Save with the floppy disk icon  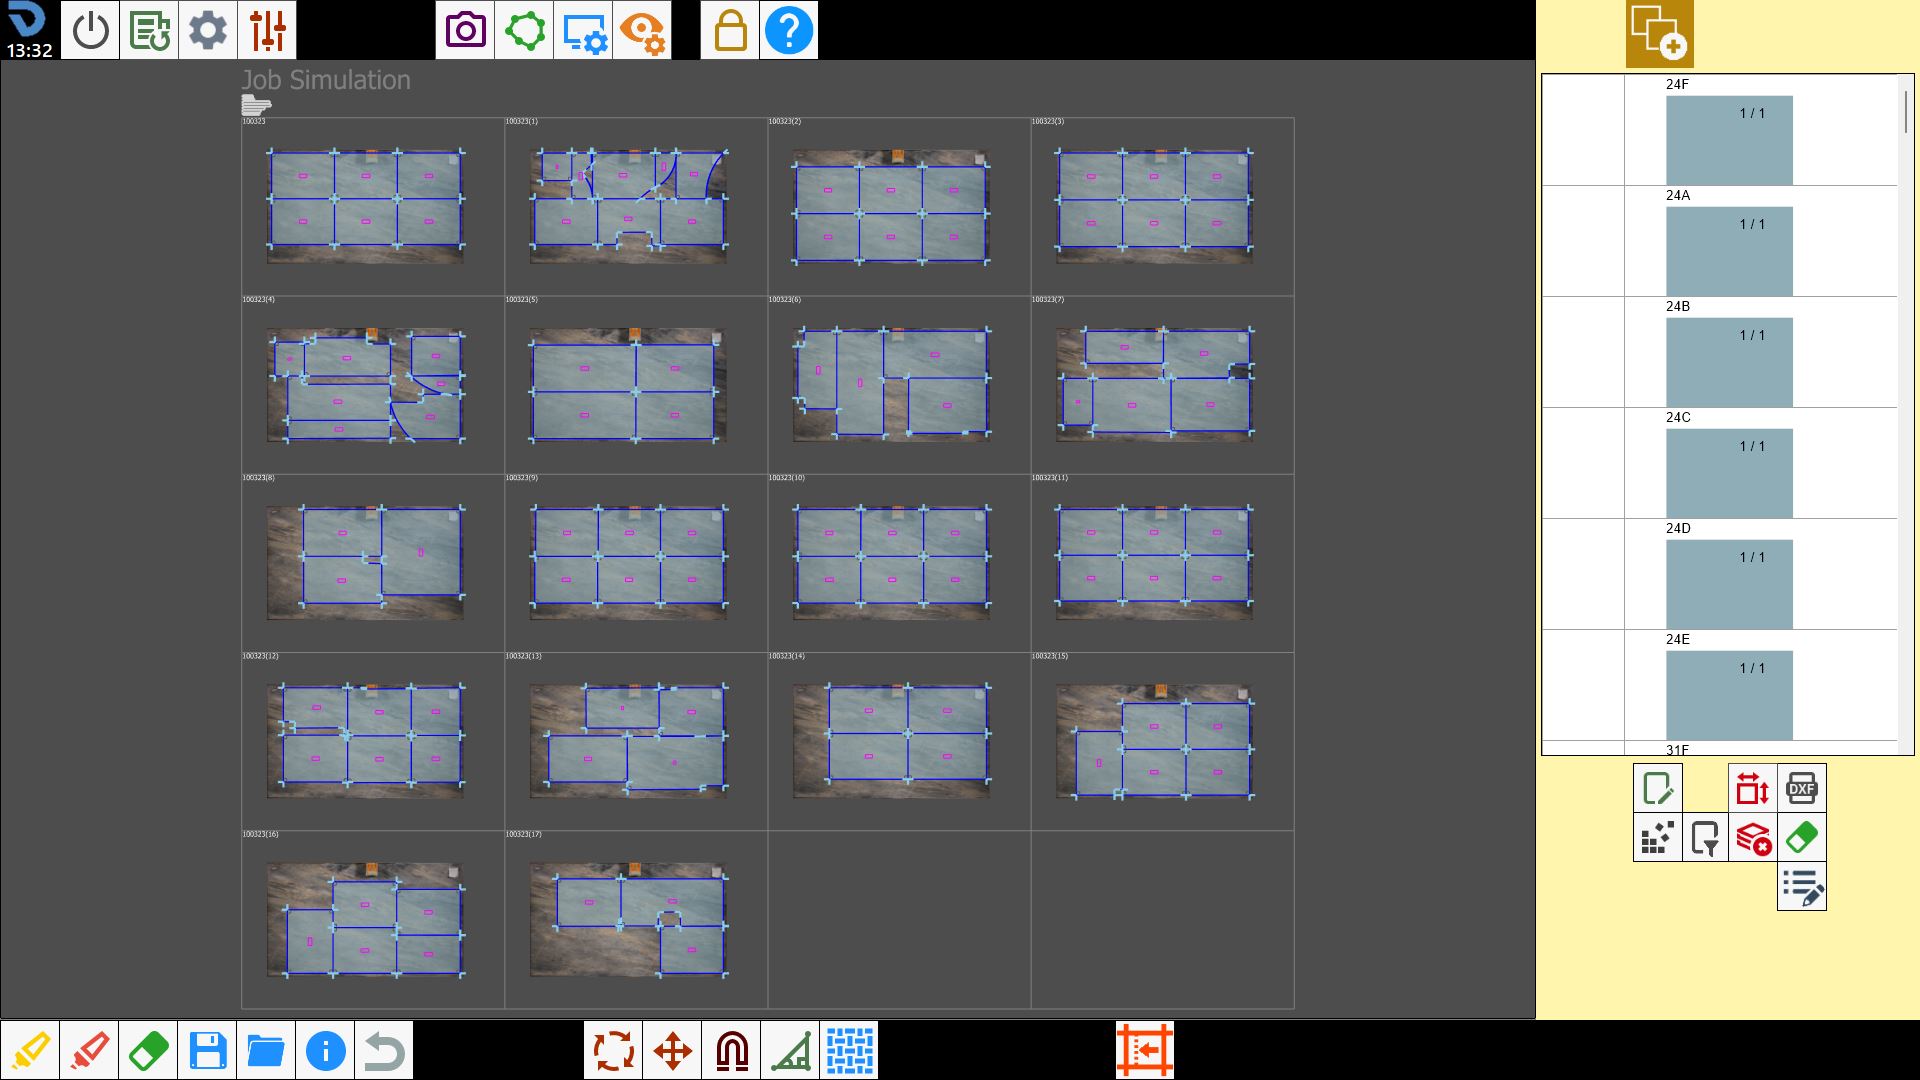point(207,1050)
